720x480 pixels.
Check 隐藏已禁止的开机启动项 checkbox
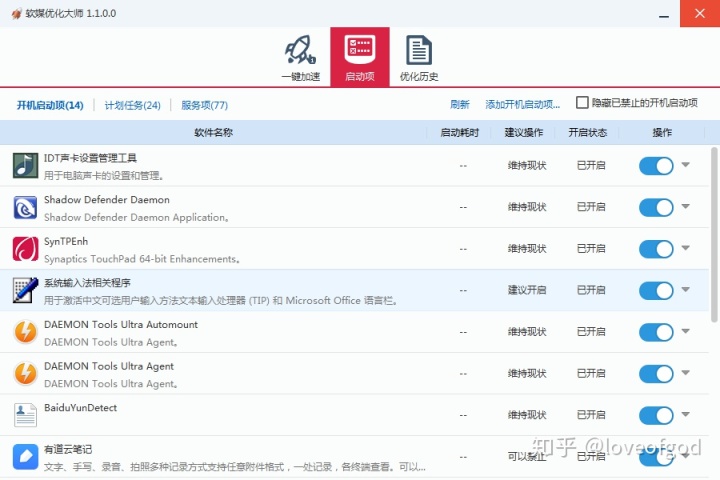pos(582,102)
